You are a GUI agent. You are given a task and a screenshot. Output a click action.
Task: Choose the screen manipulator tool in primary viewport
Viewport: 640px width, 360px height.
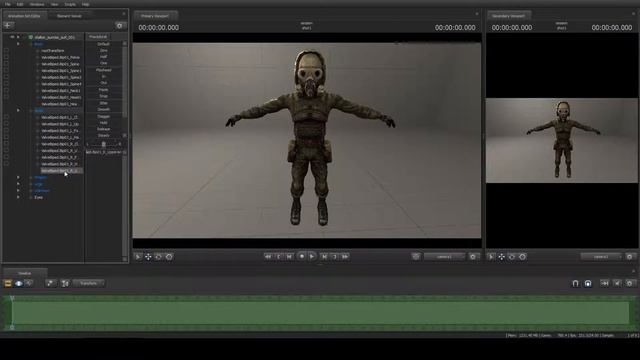(x=169, y=257)
